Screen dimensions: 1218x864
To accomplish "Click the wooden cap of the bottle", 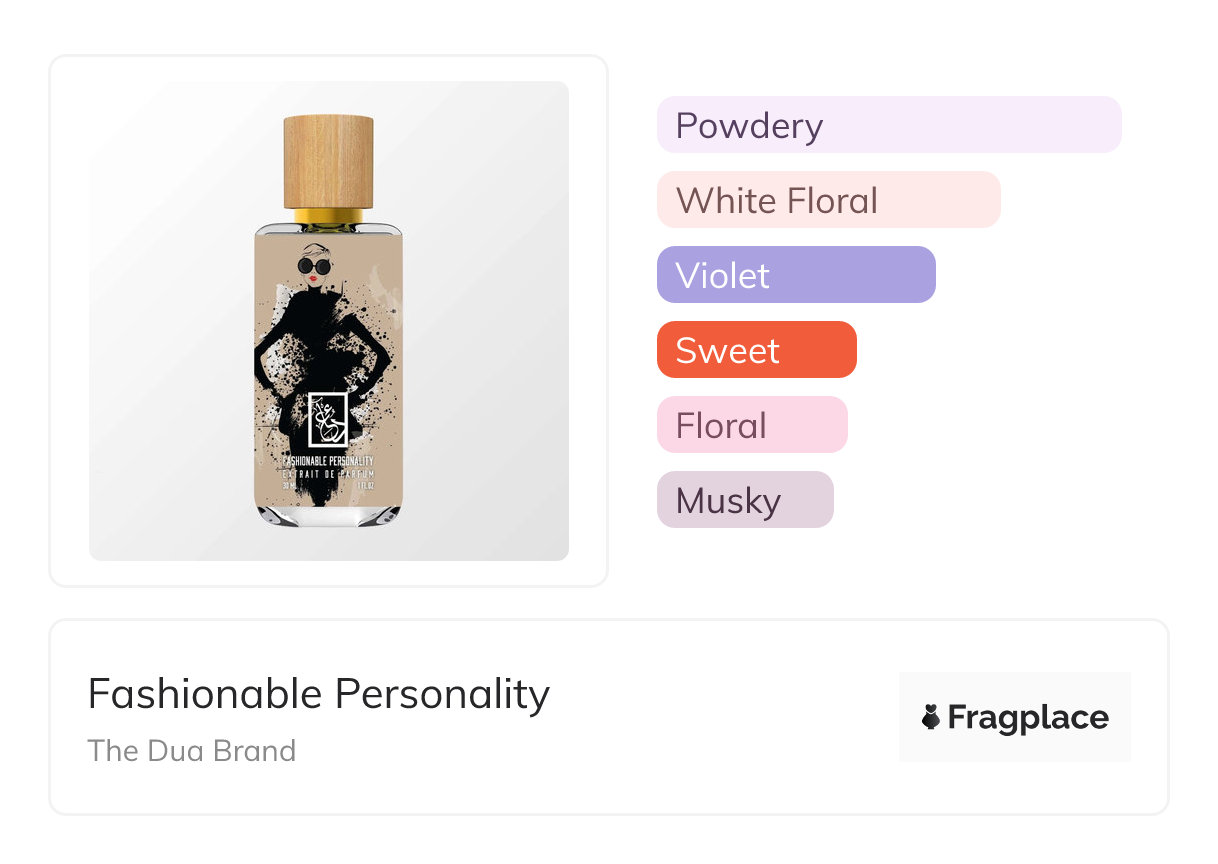I will point(328,160).
